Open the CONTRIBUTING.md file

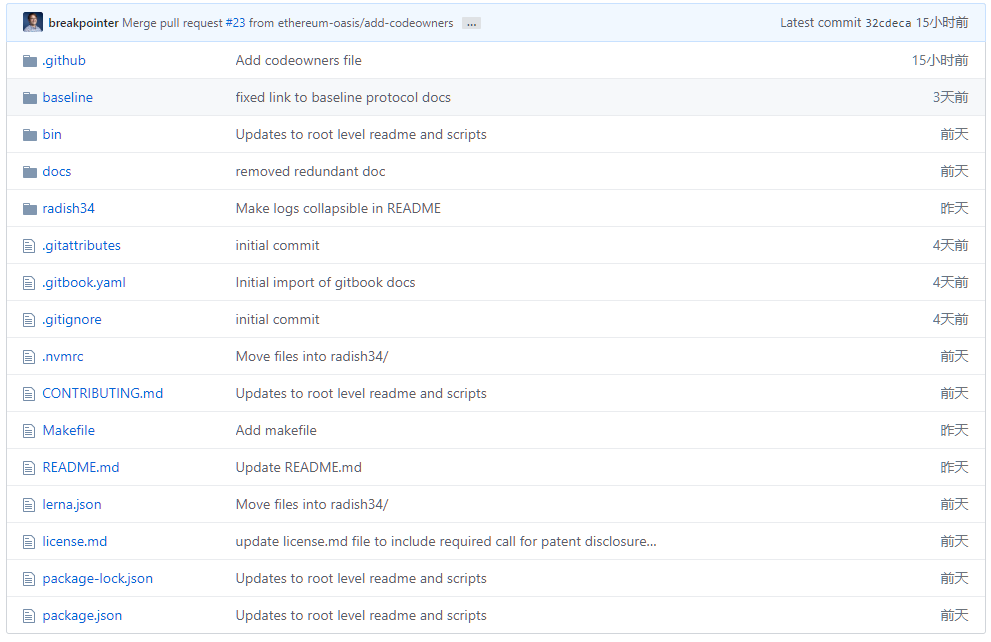[102, 394]
